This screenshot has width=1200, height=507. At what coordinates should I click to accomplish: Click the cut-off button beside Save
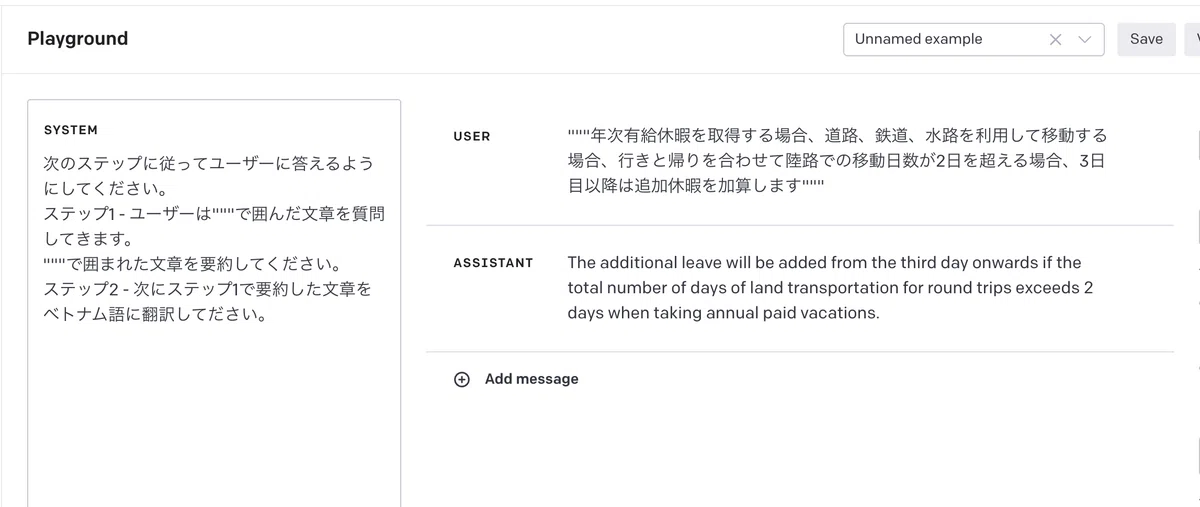click(x=1192, y=39)
